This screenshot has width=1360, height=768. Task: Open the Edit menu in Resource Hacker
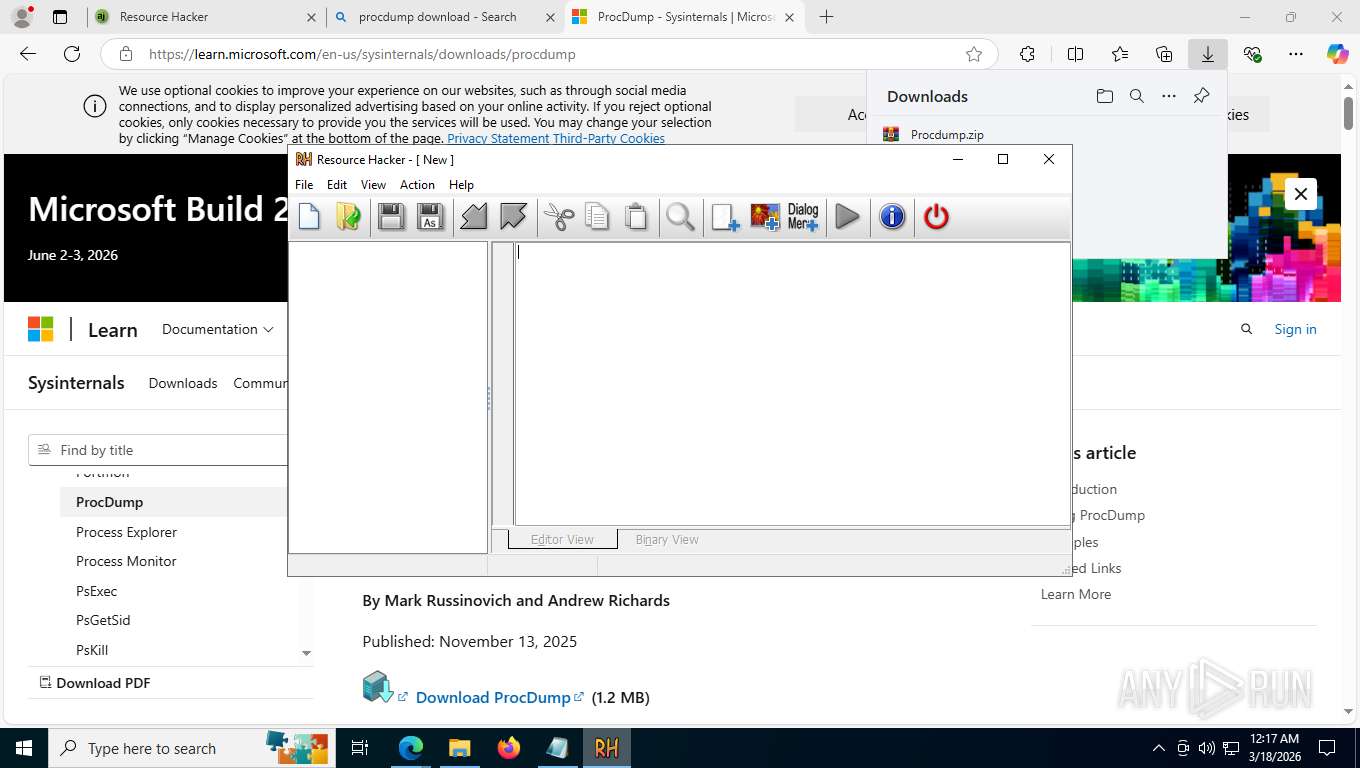[x=337, y=185]
